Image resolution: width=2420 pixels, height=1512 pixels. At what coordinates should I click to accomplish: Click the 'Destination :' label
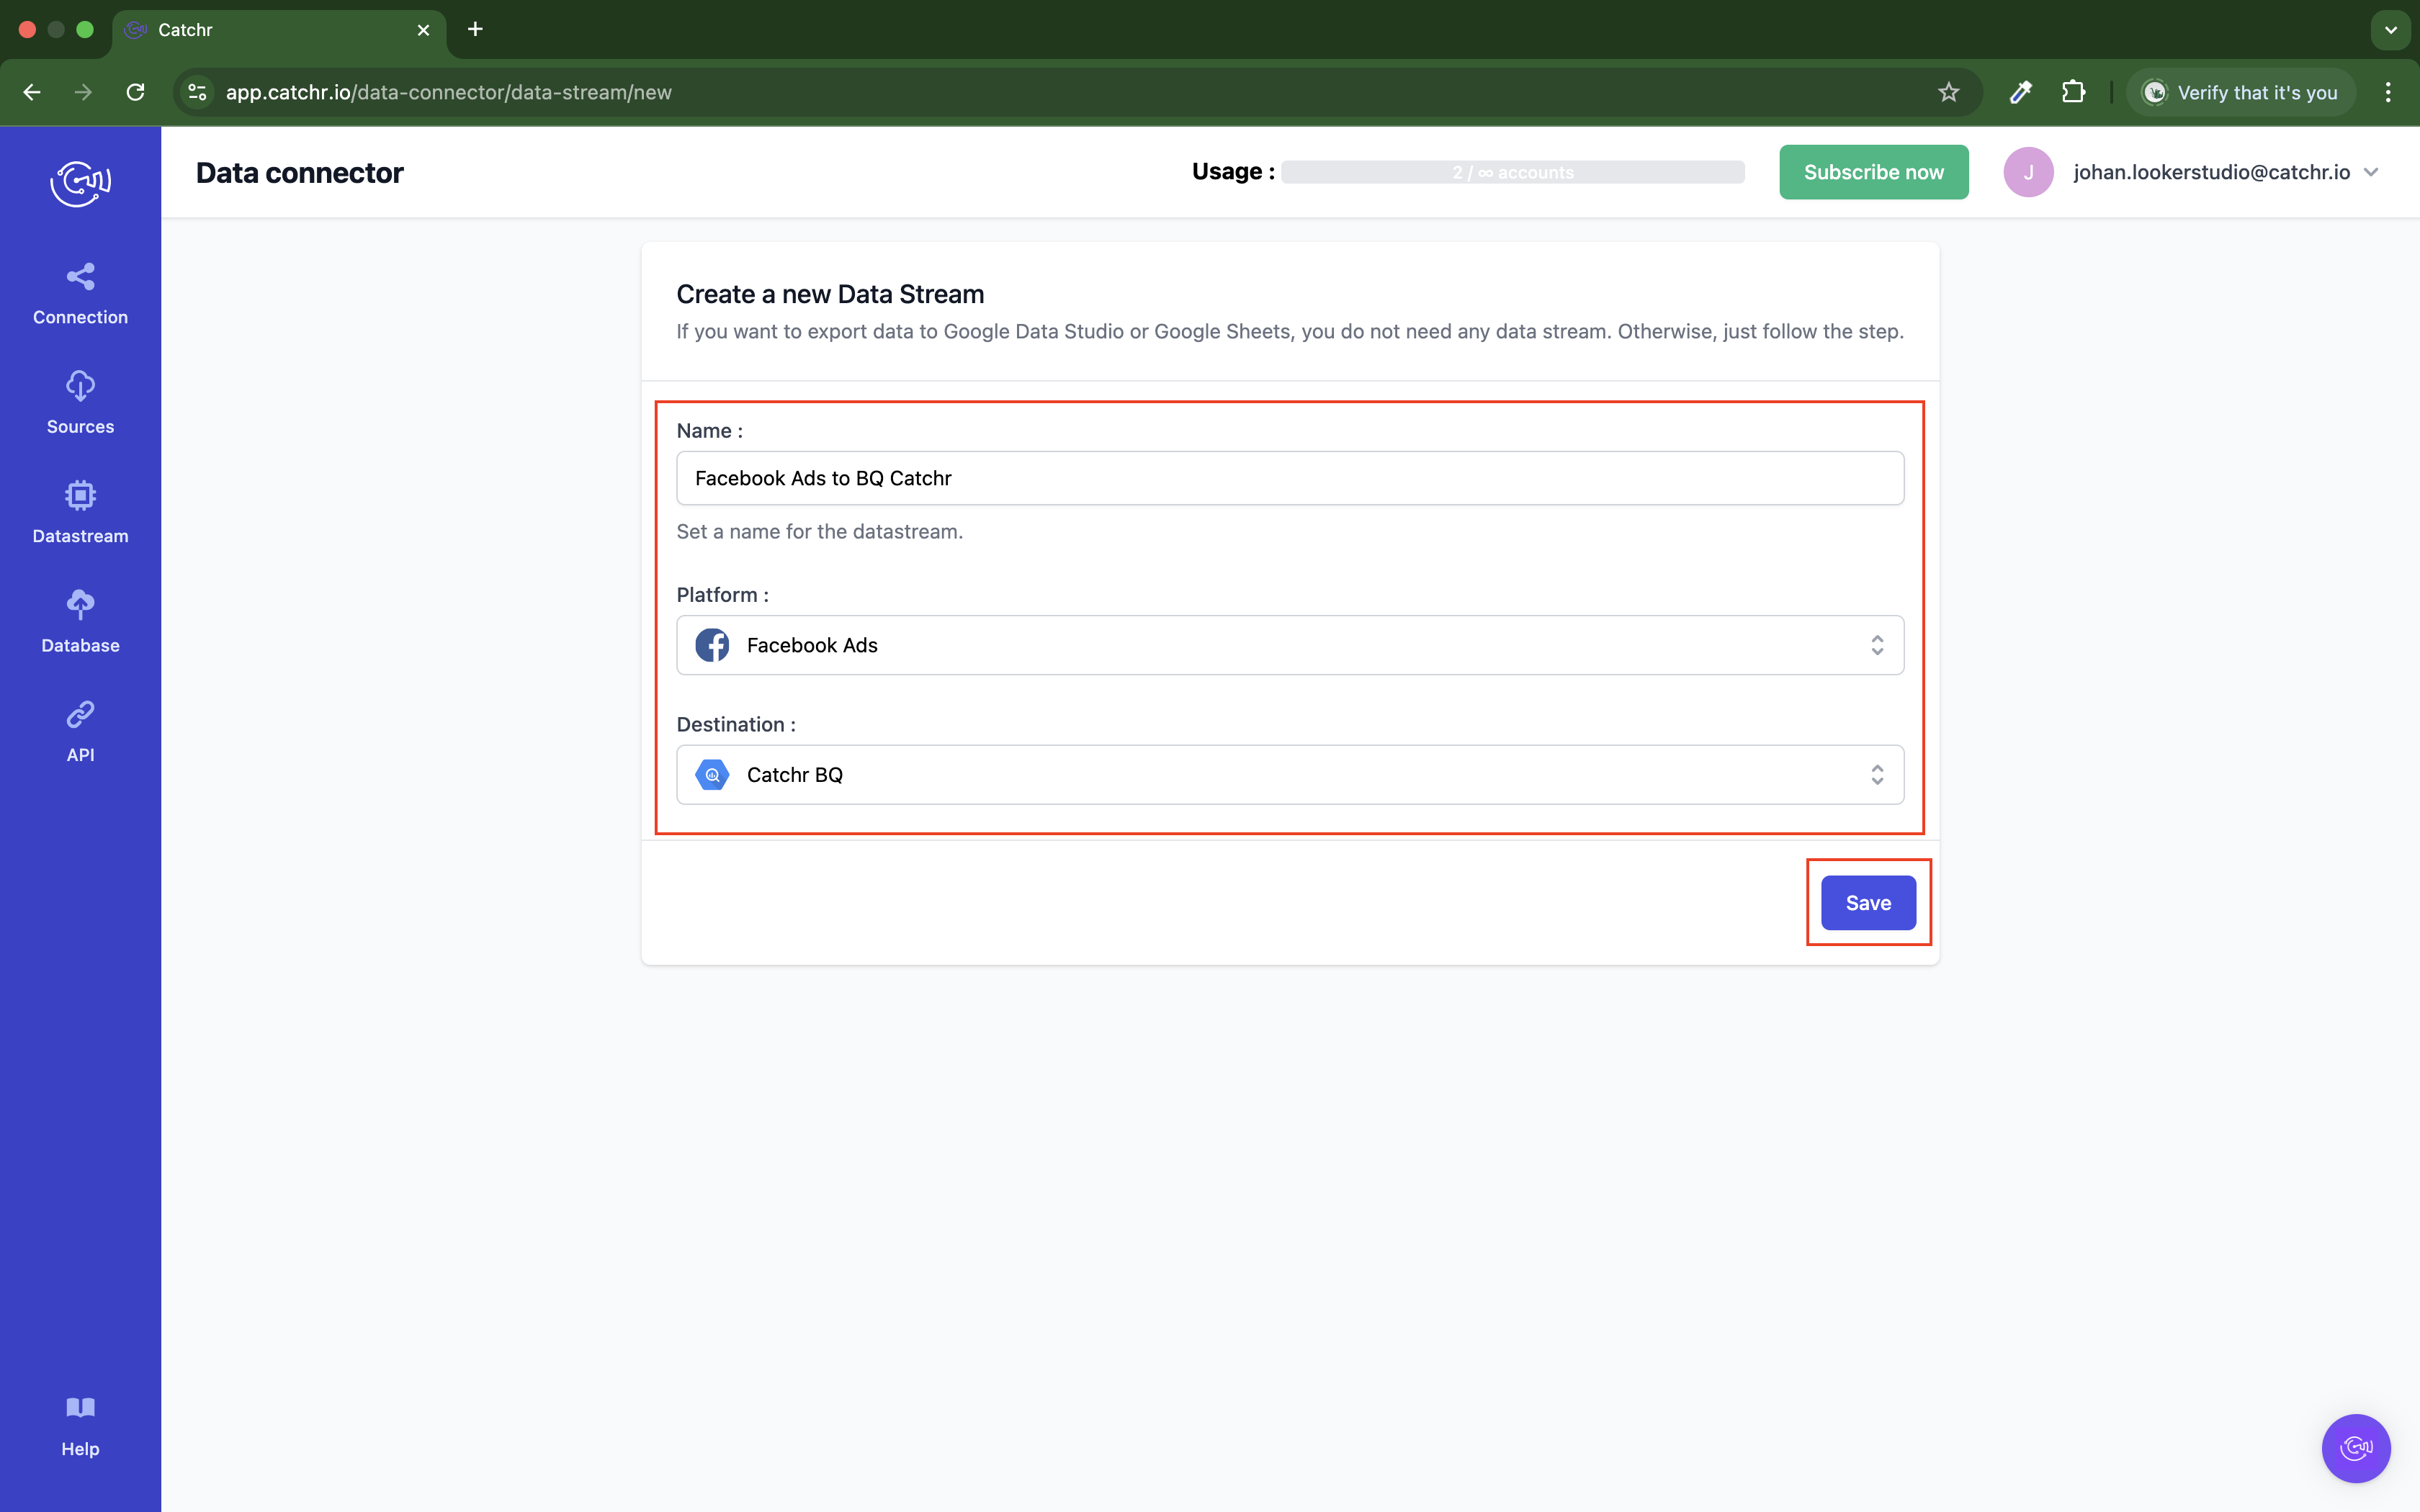click(x=736, y=725)
